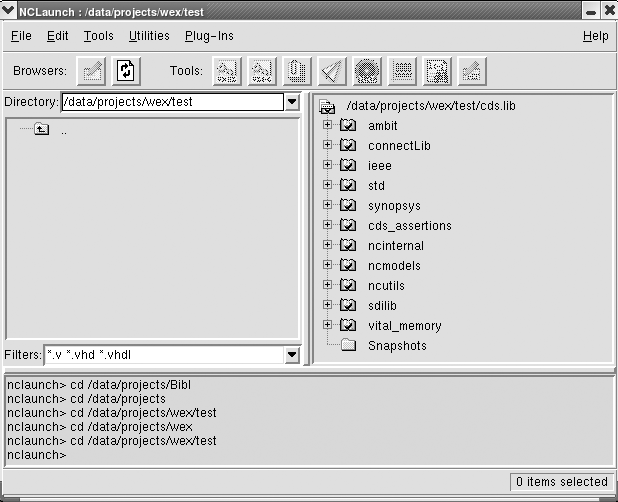Screen dimensions: 618x502
Task: Click the round disc tool icon
Action: pos(367,71)
